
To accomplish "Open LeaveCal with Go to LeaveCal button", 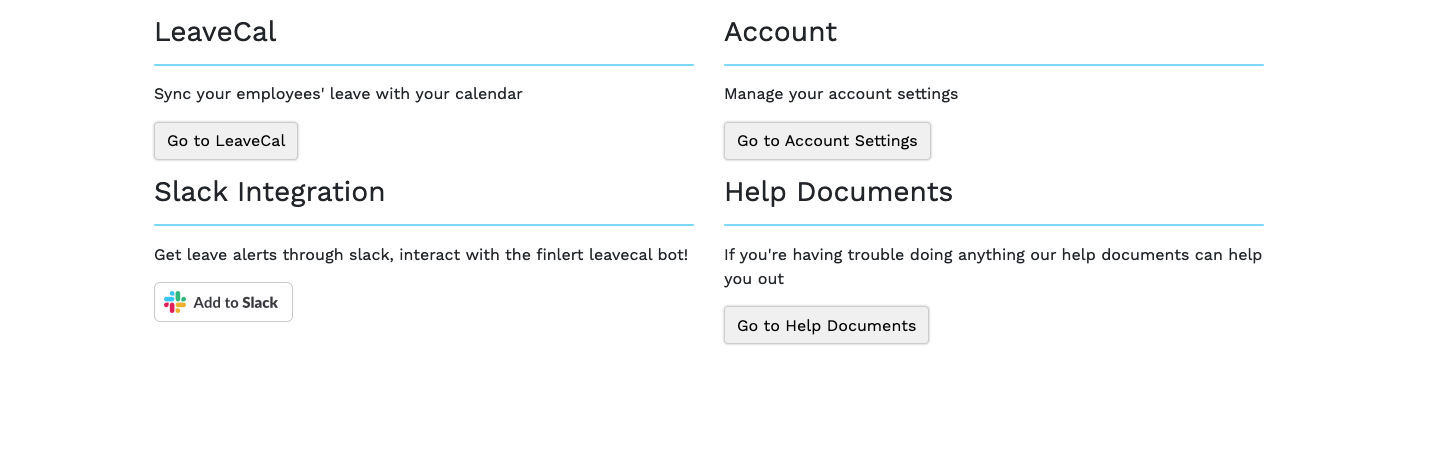I will 226,141.
